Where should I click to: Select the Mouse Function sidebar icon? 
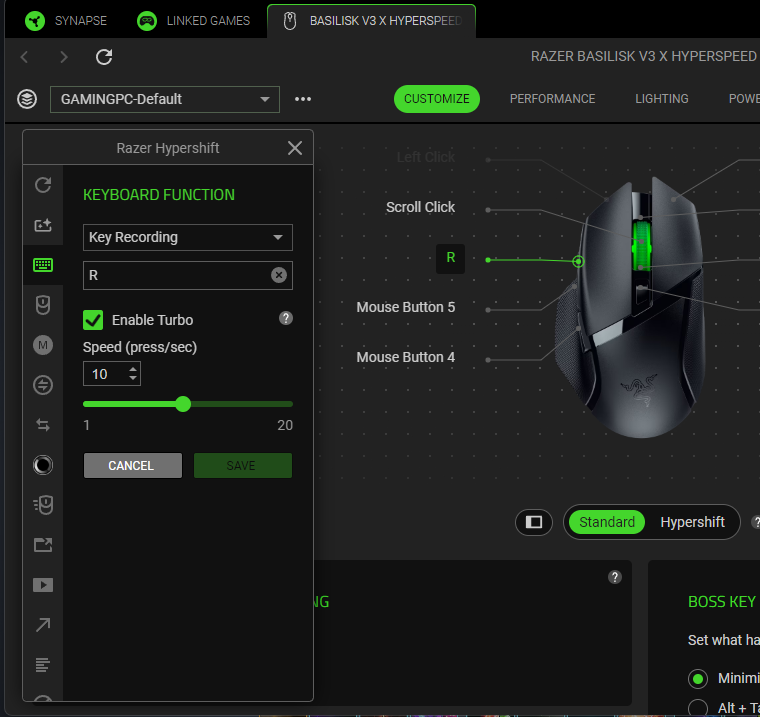pyautogui.click(x=43, y=305)
